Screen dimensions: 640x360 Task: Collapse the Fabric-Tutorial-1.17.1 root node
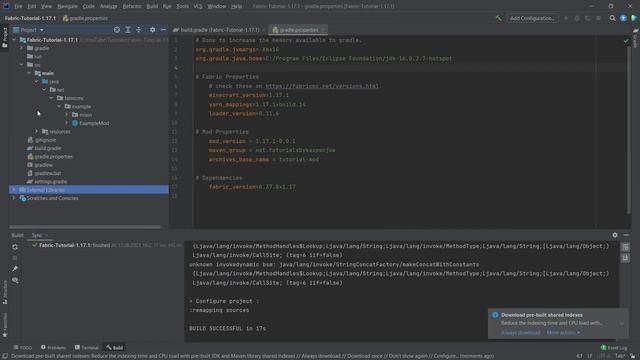pyautogui.click(x=15, y=40)
